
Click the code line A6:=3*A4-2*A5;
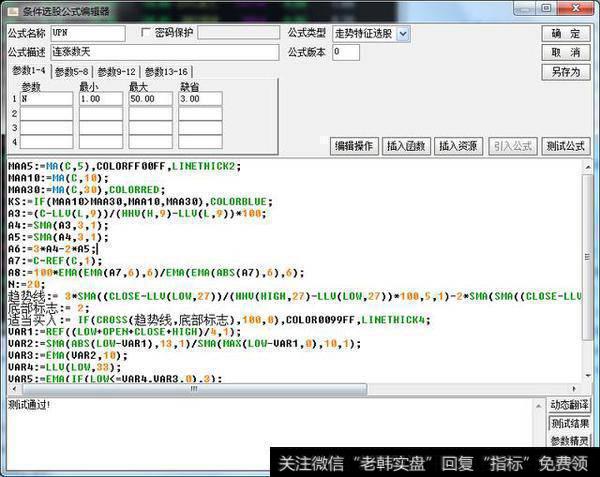click(53, 249)
